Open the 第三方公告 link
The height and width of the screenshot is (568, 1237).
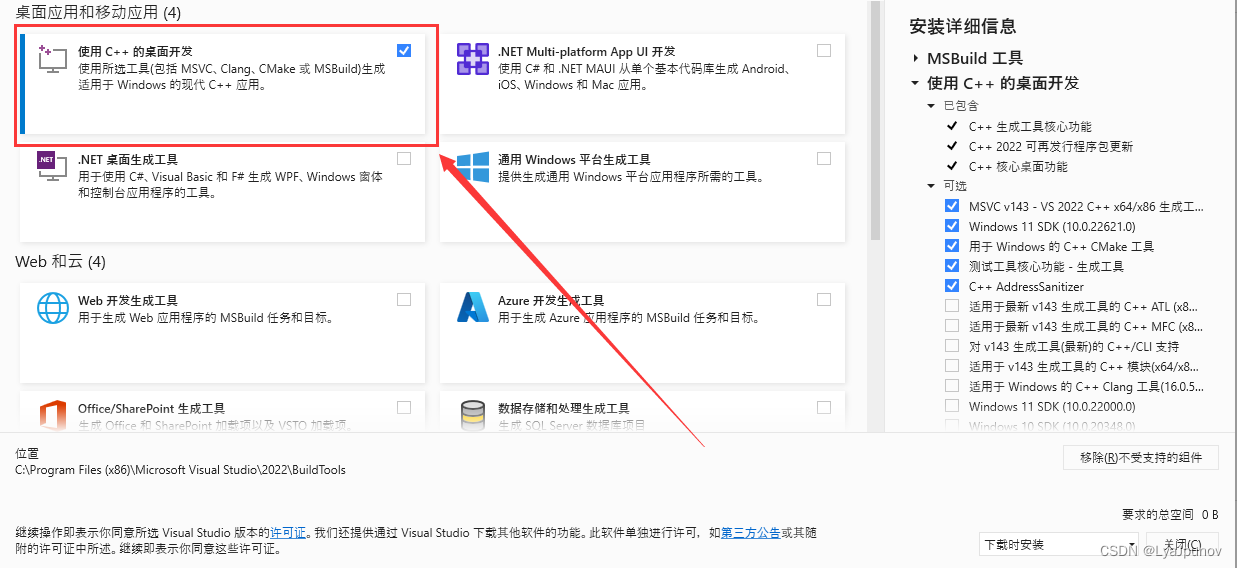tap(750, 533)
